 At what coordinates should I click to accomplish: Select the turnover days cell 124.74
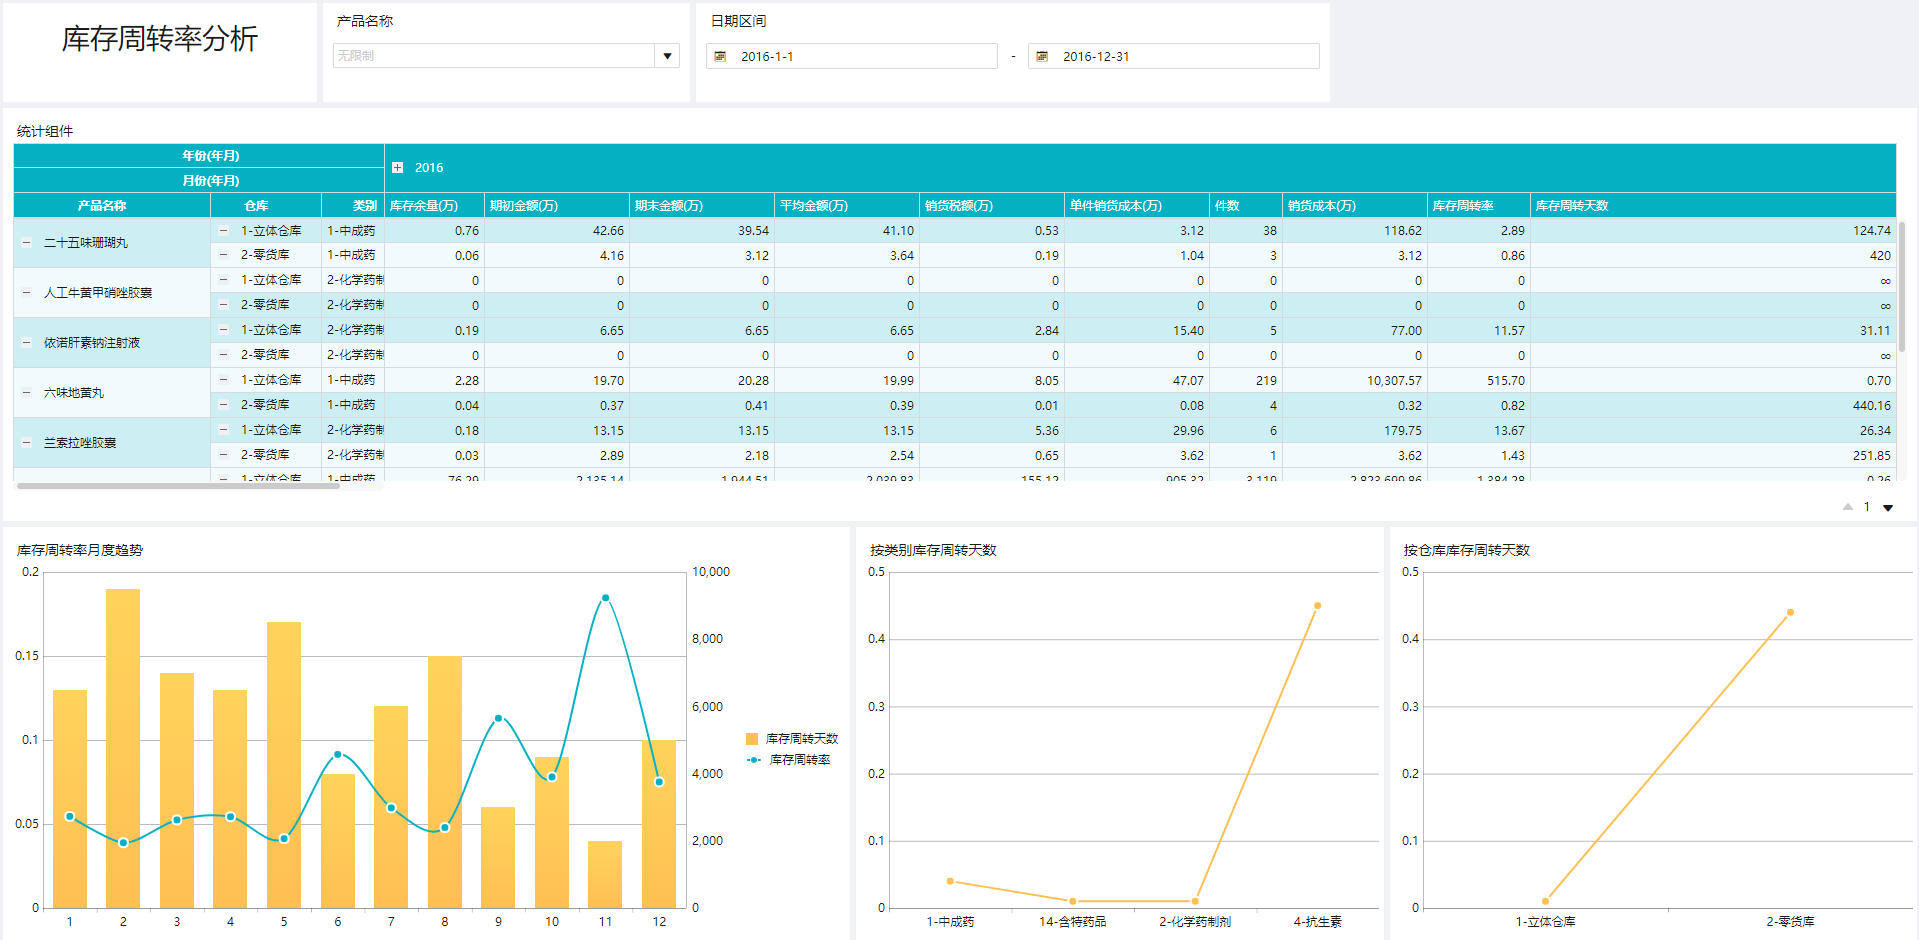(1713, 230)
